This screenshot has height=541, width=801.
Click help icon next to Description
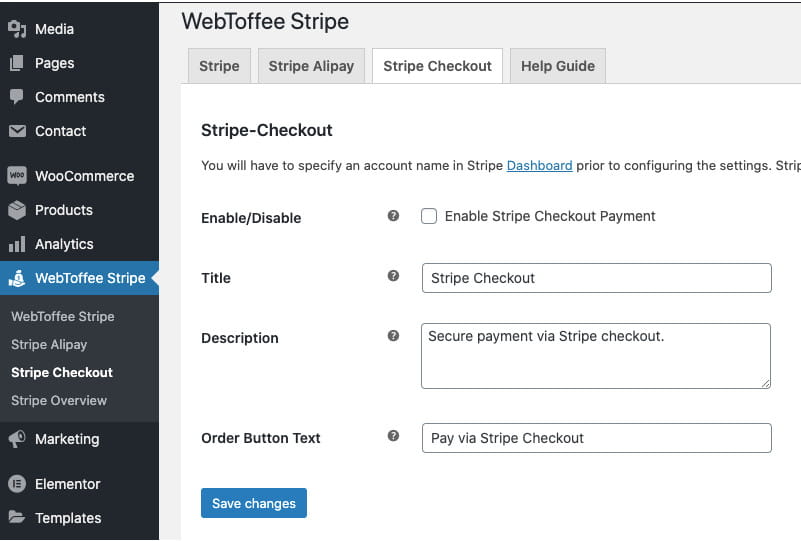(393, 336)
